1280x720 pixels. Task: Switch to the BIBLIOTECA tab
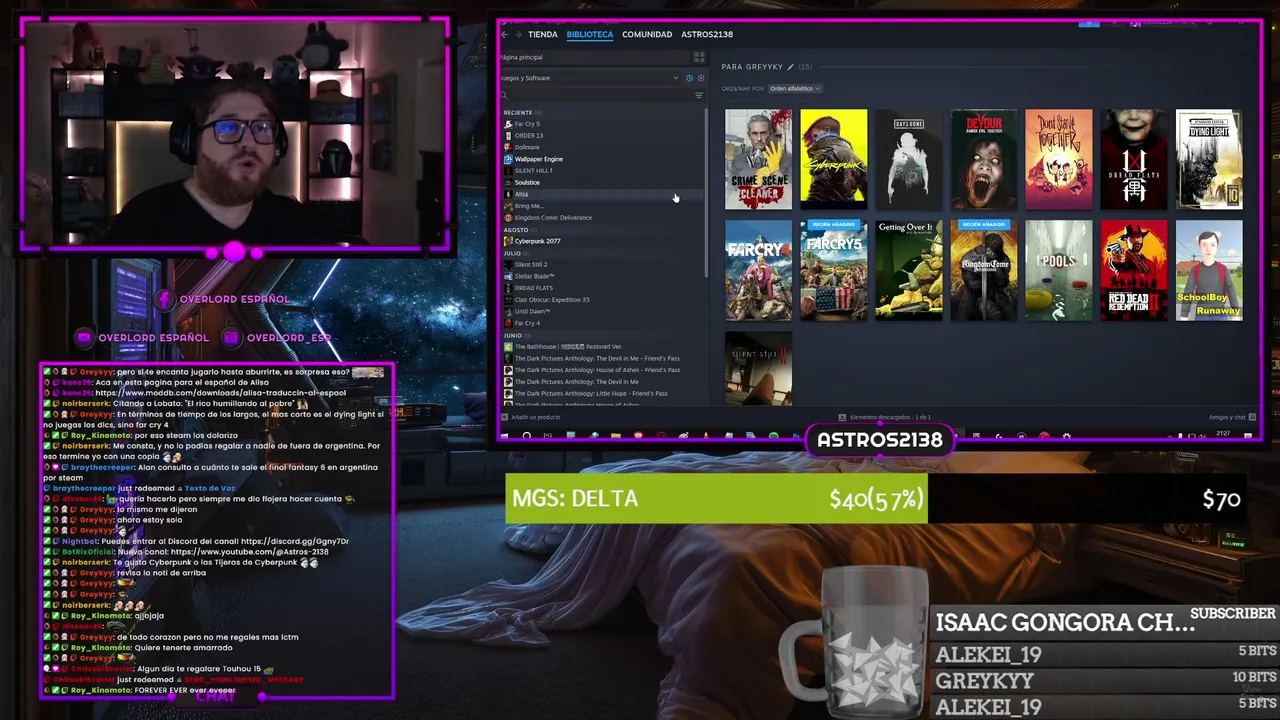pos(589,34)
